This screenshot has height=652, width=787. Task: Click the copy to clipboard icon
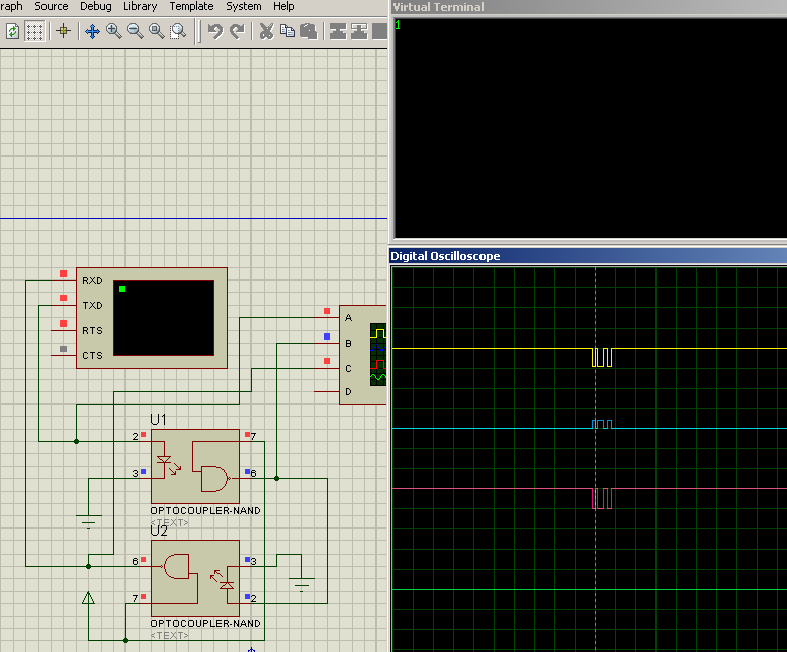(x=287, y=31)
